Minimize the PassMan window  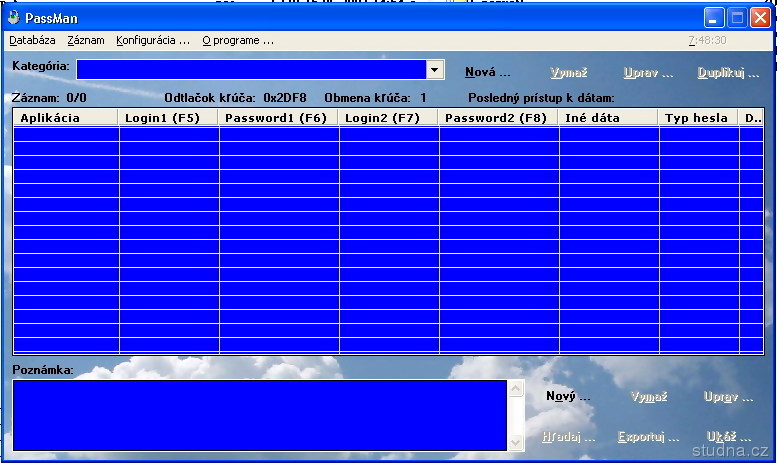click(713, 18)
